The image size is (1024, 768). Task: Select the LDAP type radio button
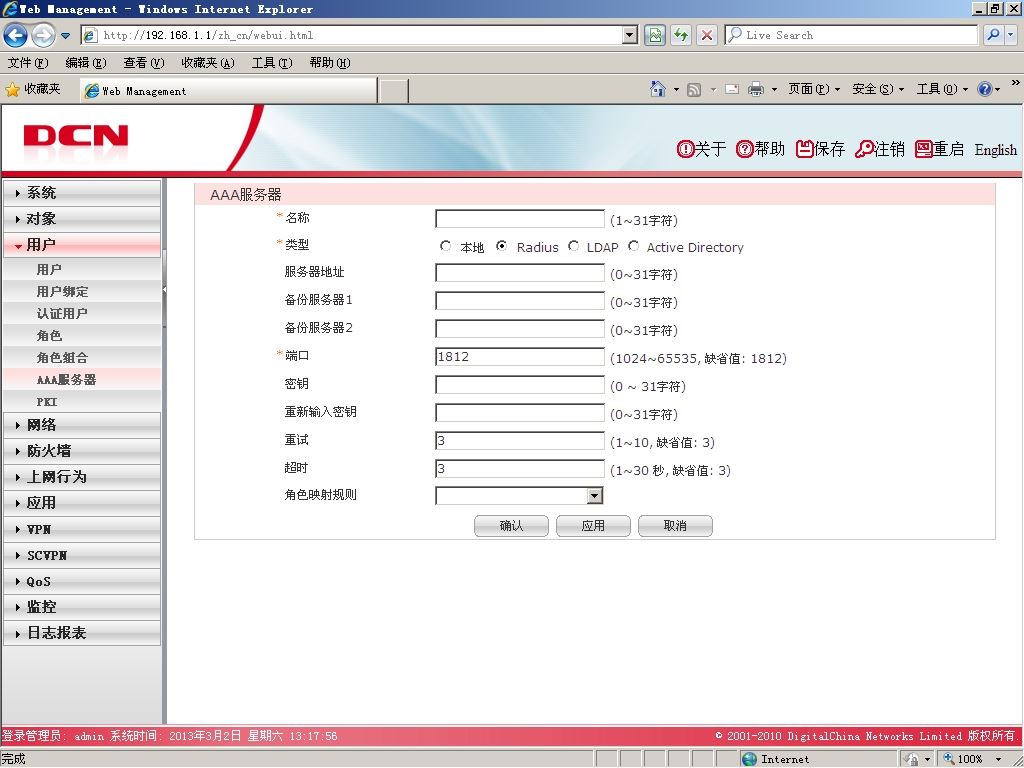coord(573,246)
